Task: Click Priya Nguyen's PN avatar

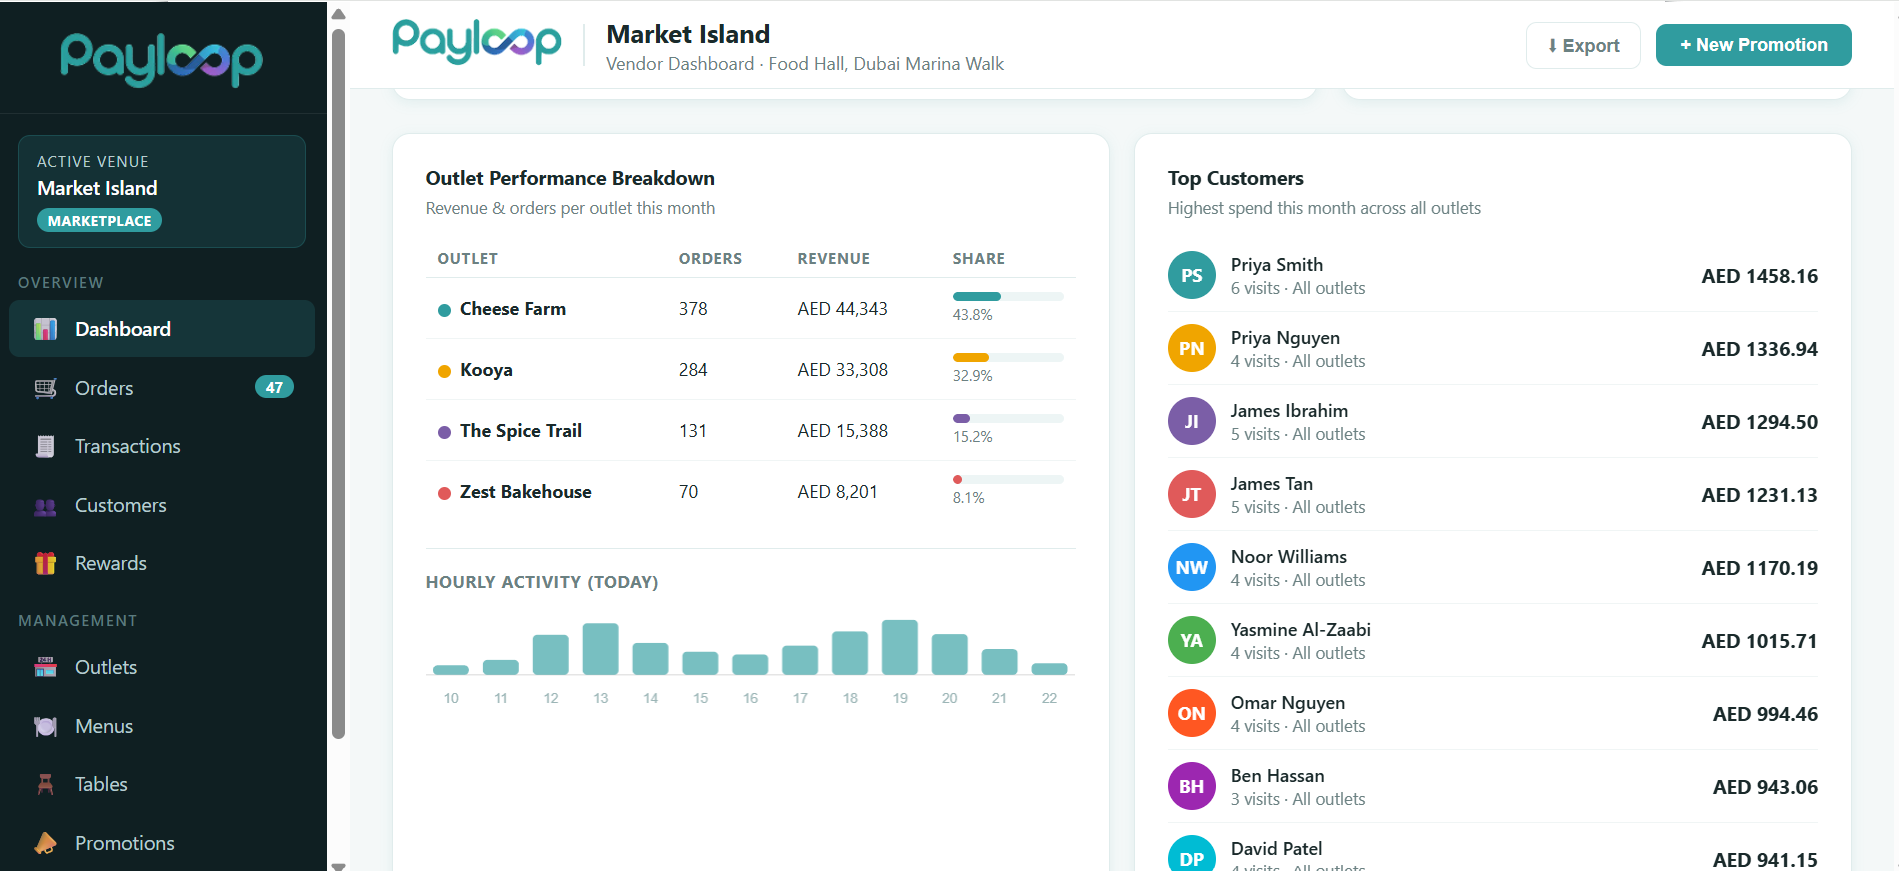Action: [x=1192, y=349]
